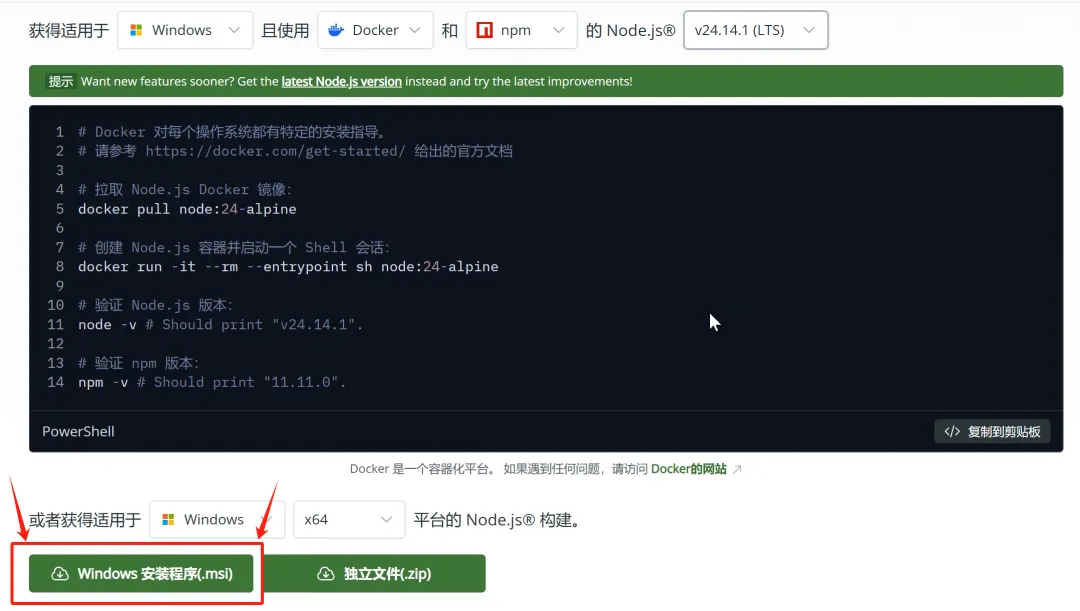Open the x64 architecture dropdown
The width and height of the screenshot is (1080, 611).
tap(349, 519)
